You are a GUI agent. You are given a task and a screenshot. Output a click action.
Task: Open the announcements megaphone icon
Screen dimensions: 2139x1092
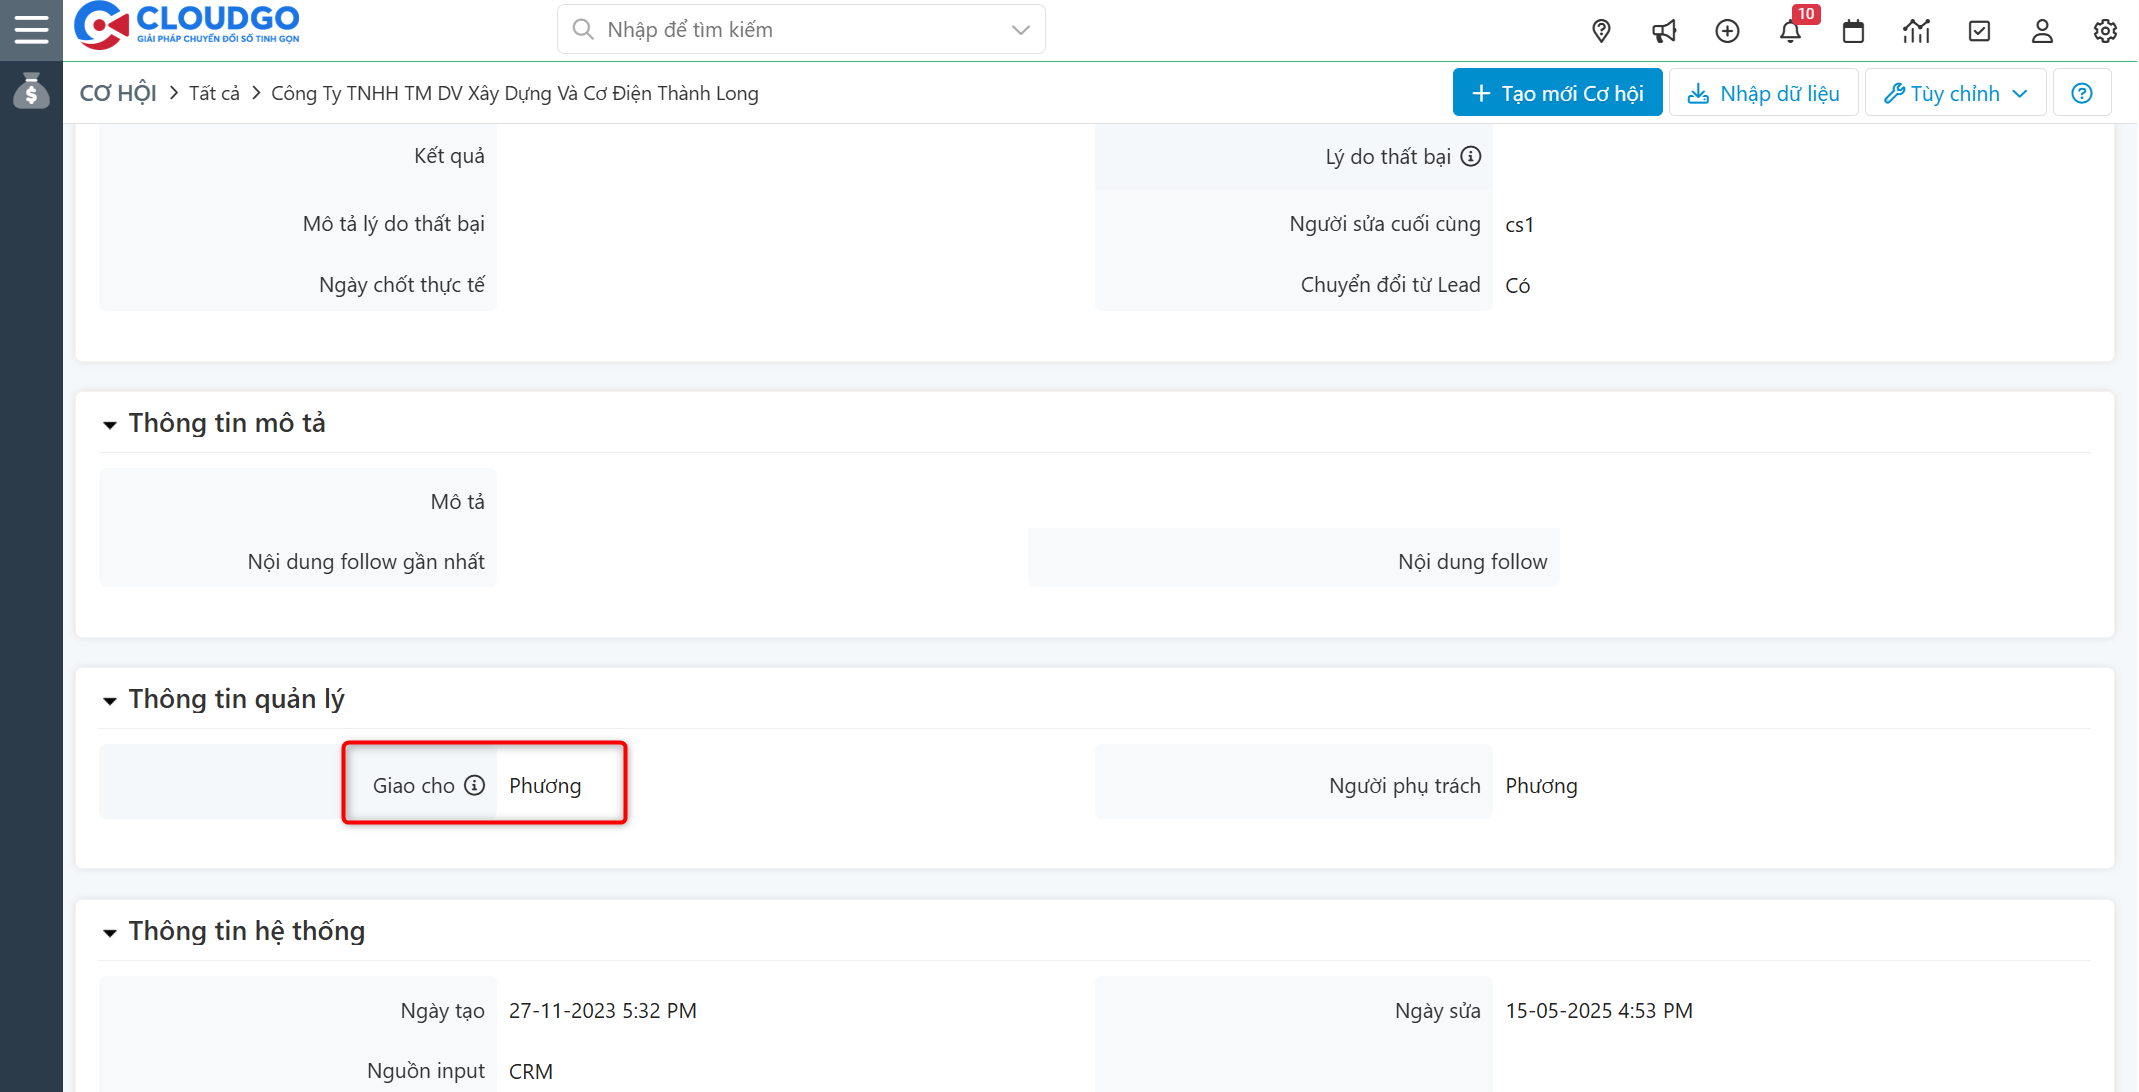pyautogui.click(x=1664, y=31)
